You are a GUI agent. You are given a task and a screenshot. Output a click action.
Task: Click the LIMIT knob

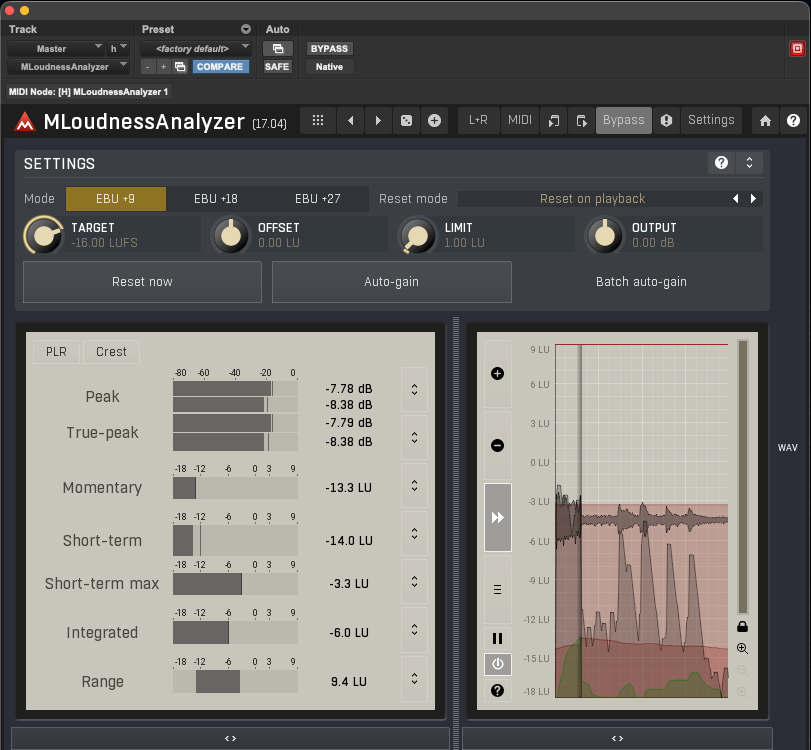coord(417,235)
